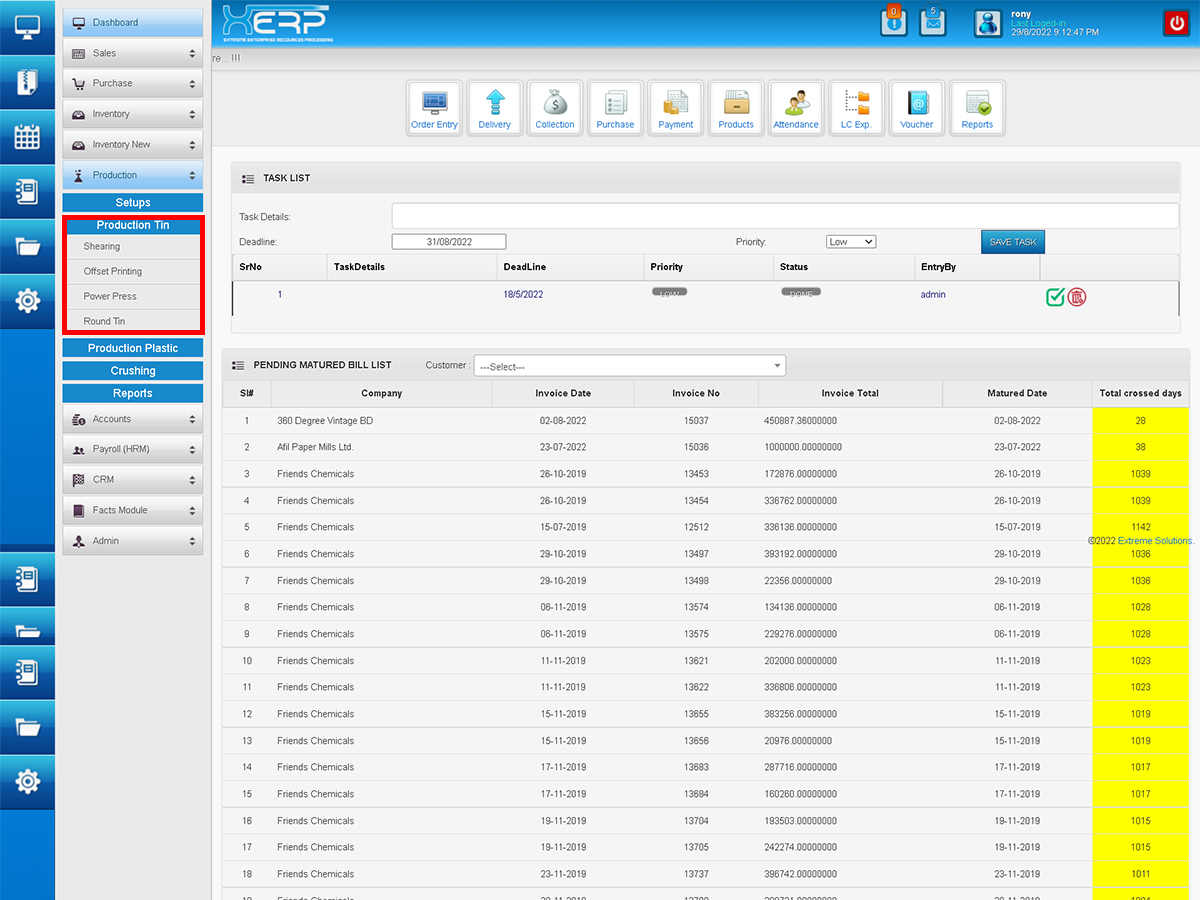Click the Voucher shortcut icon

(916, 108)
